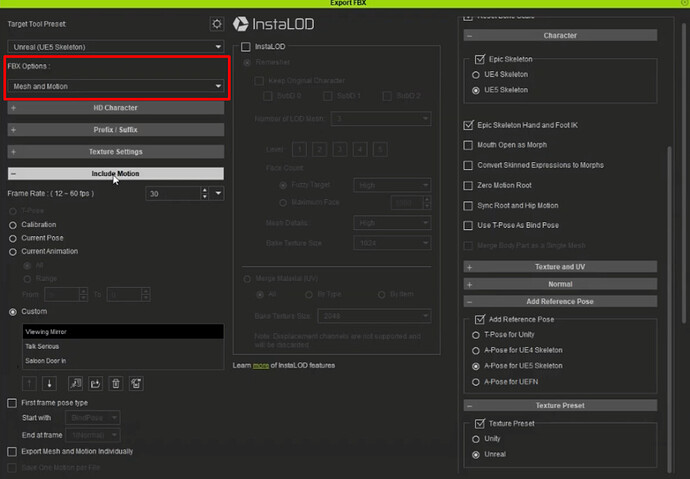This screenshot has height=479, width=690.
Task: Collapse the Add Reference Pose section
Action: [560, 301]
